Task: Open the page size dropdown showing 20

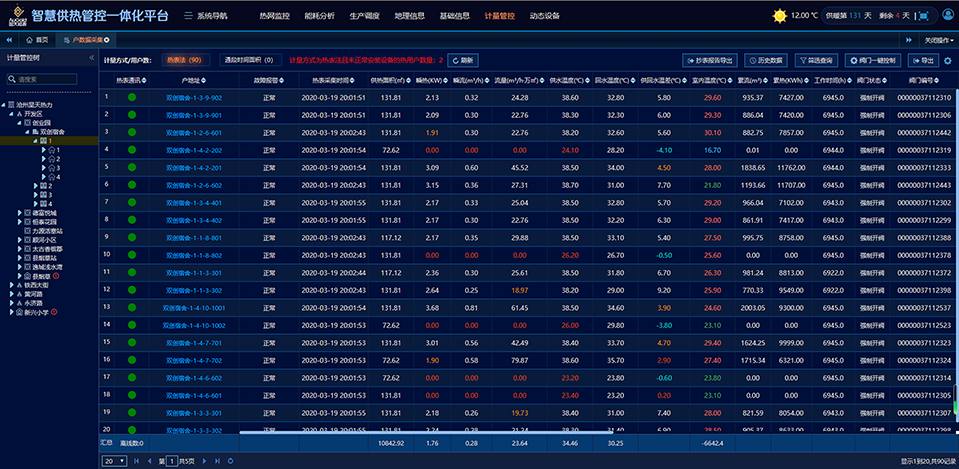Action: pos(115,460)
